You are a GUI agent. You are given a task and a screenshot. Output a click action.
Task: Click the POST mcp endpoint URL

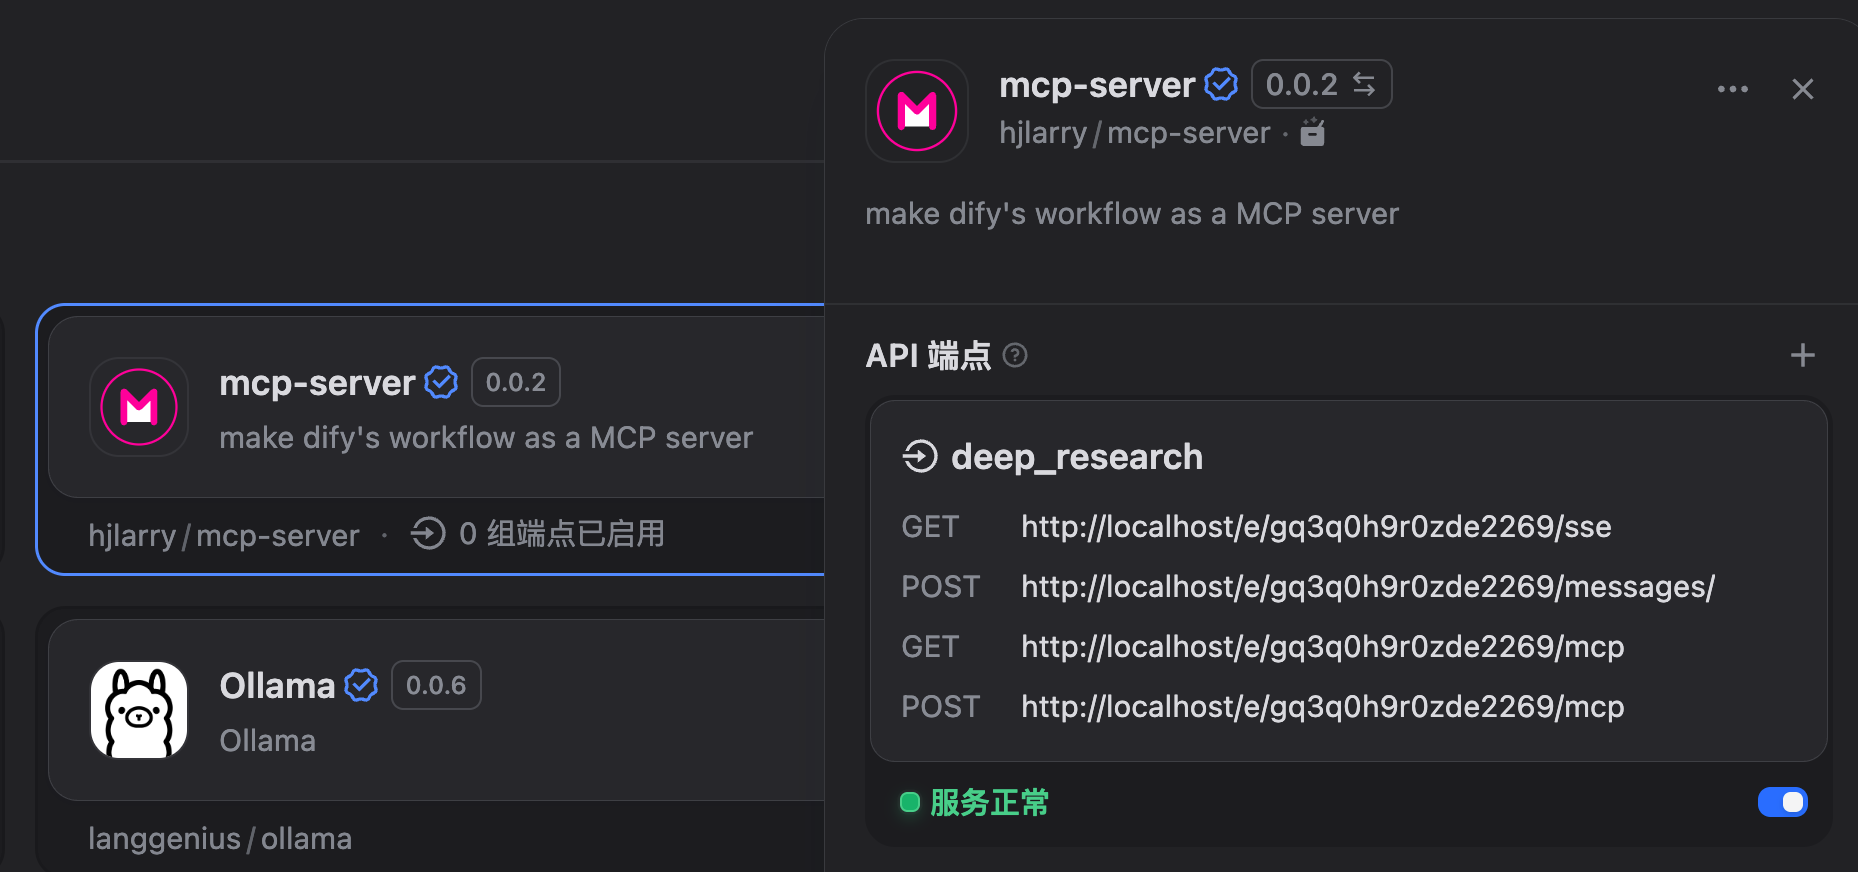[1322, 707]
